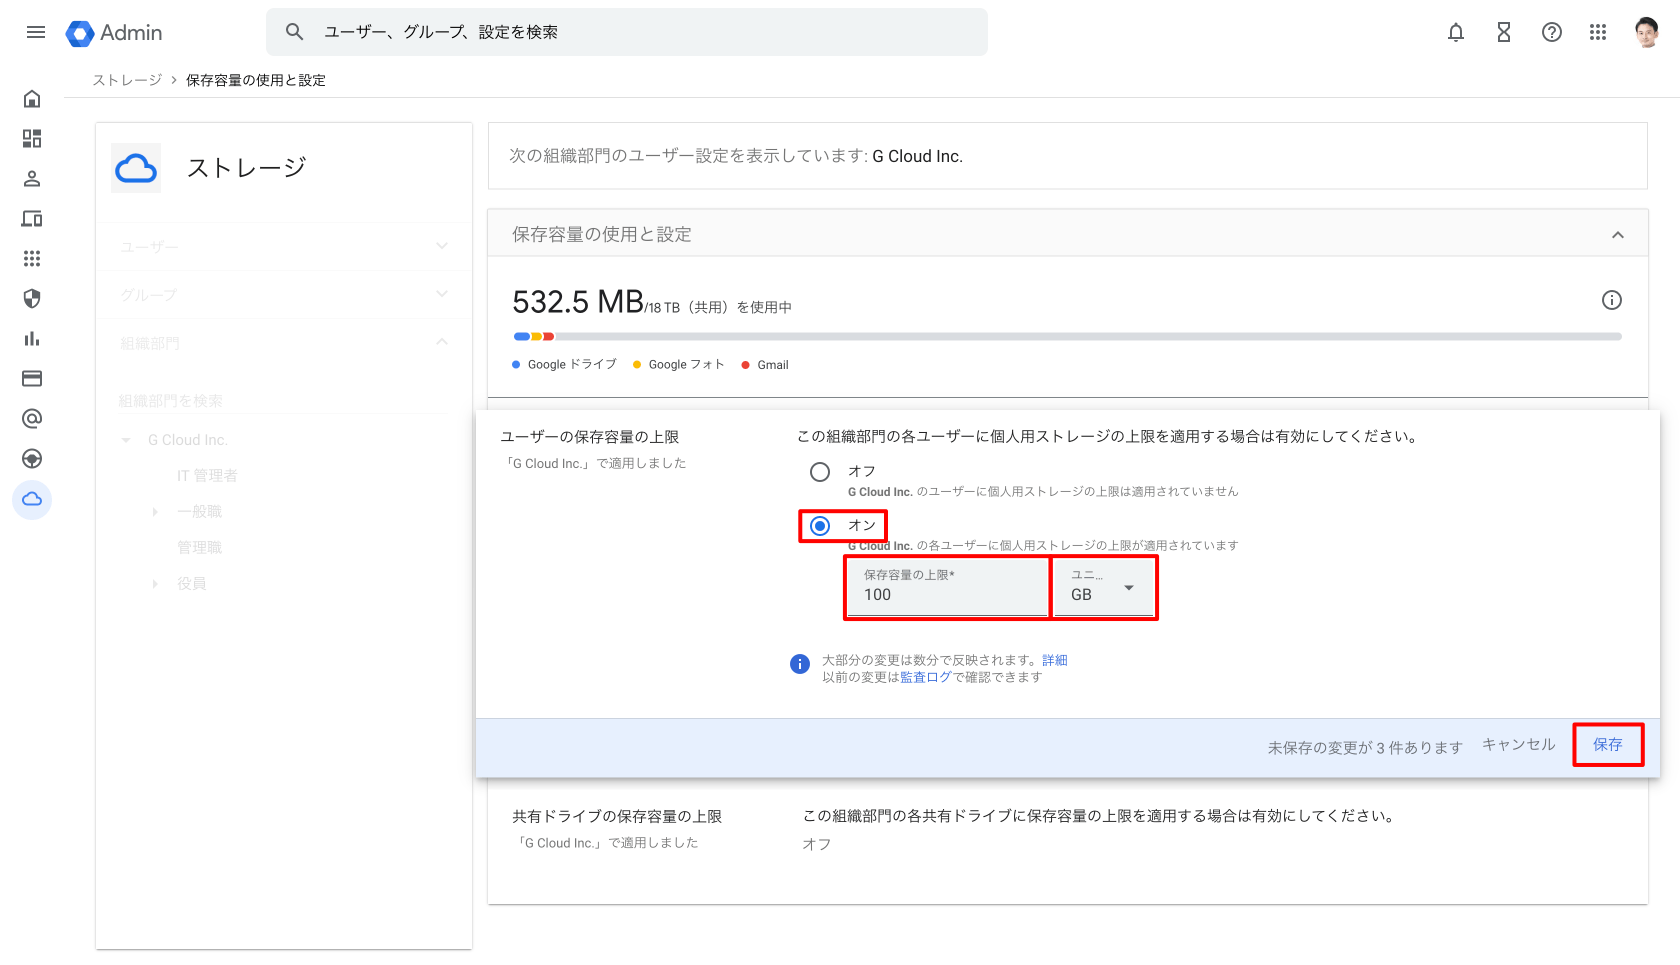Click the 保存容量の上限 input field

coord(947,588)
